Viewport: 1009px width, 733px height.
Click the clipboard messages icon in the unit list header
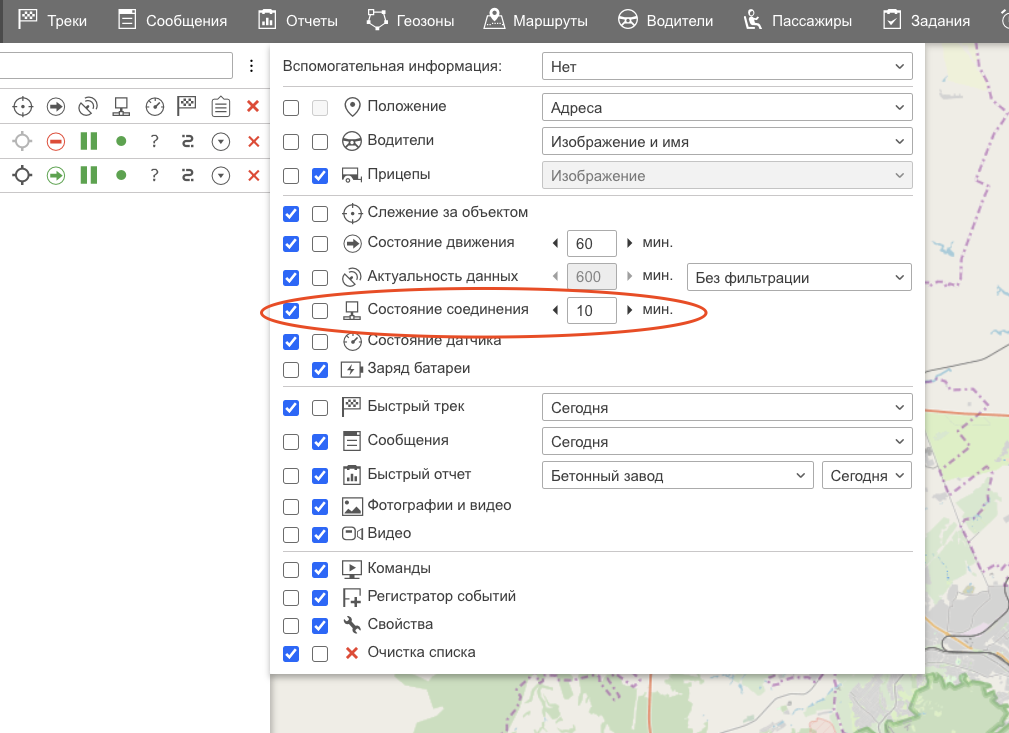click(221, 106)
